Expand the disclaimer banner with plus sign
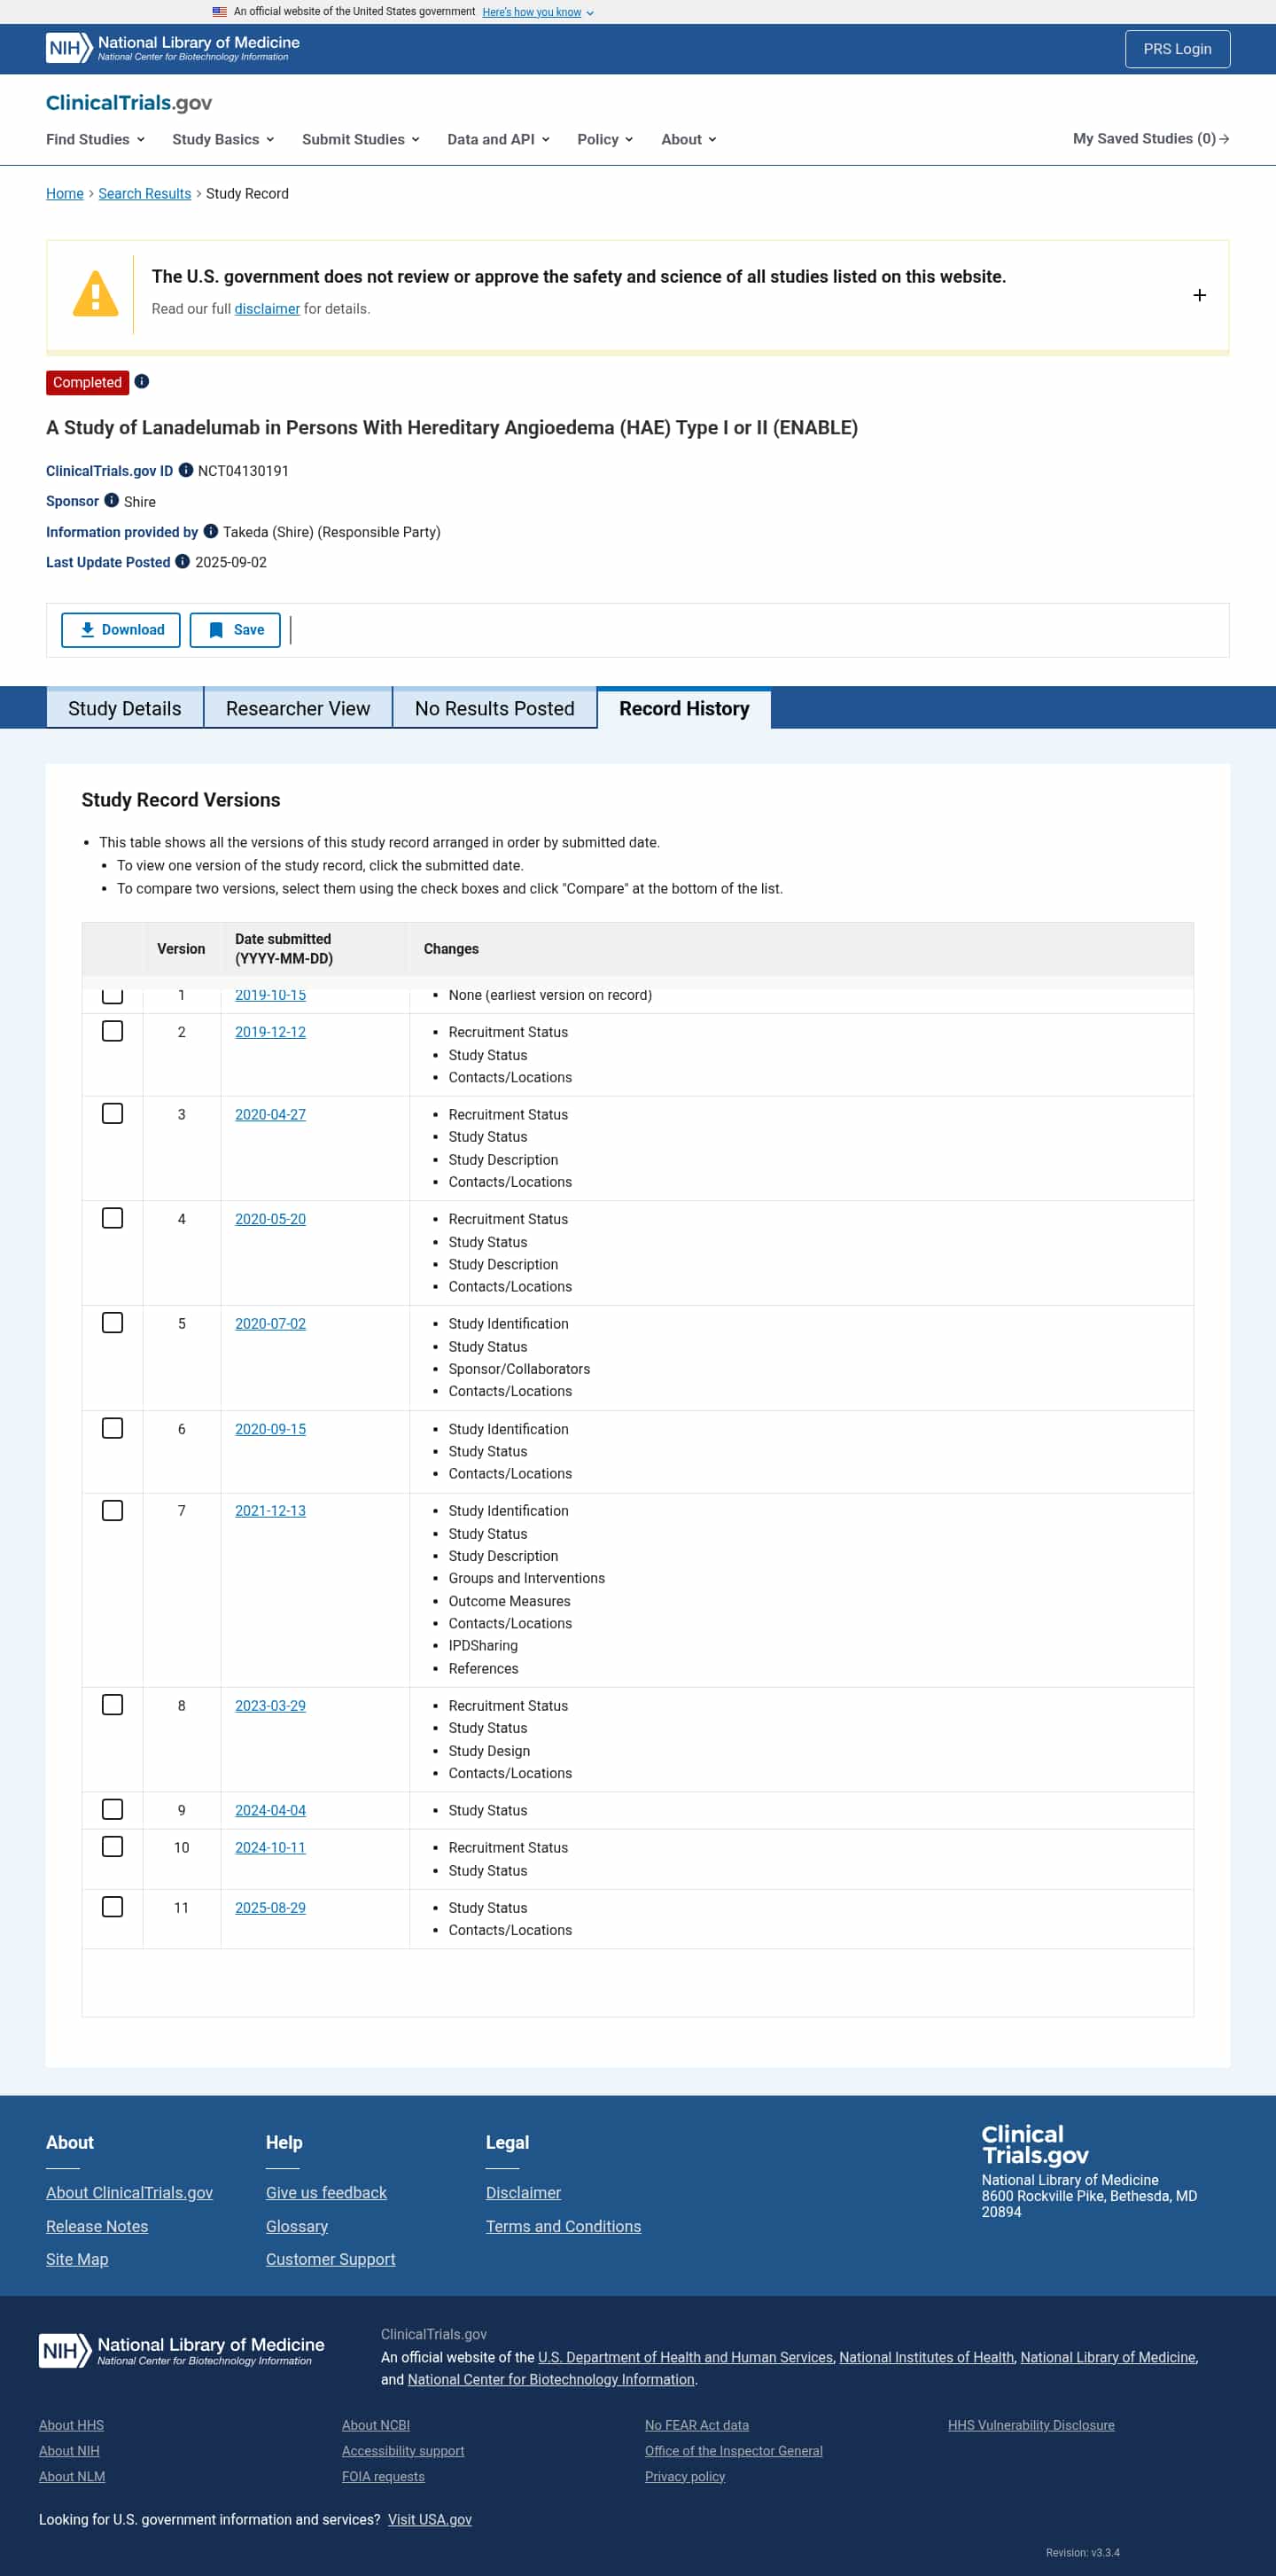1276x2576 pixels. (x=1199, y=295)
